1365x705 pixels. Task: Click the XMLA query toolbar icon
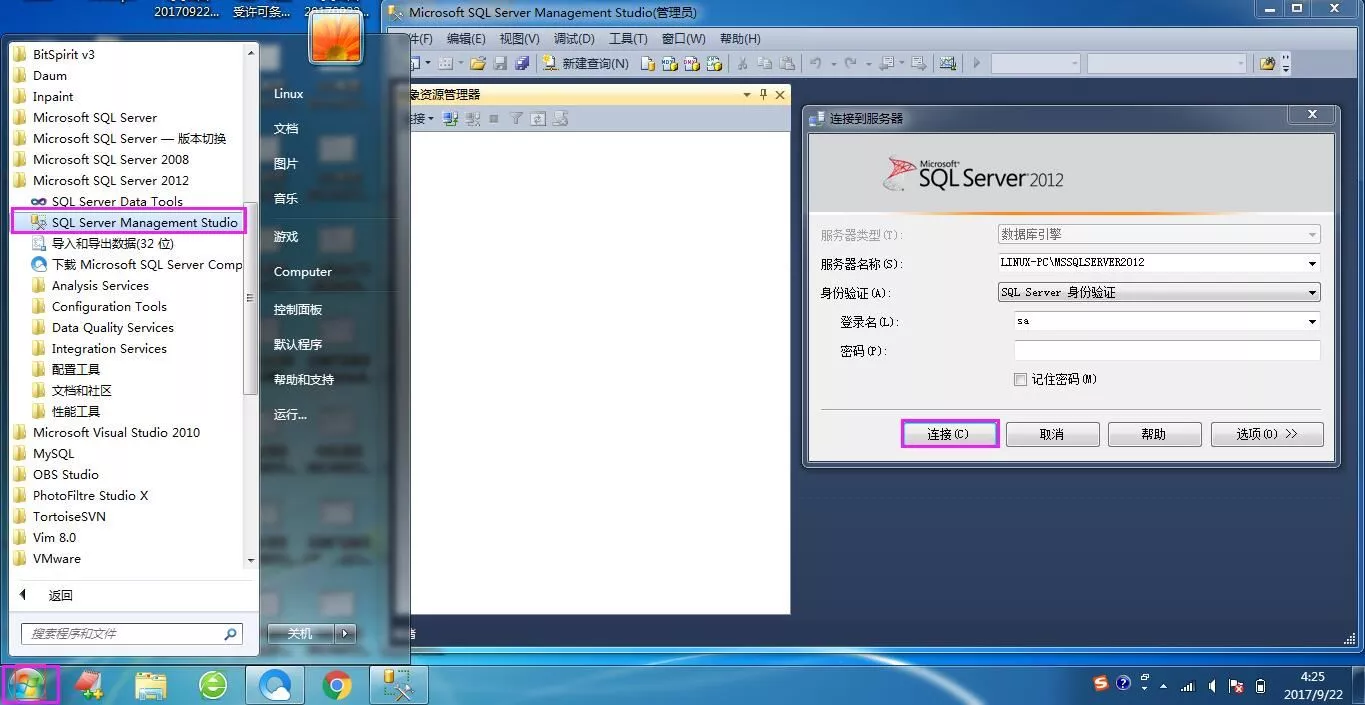(714, 63)
